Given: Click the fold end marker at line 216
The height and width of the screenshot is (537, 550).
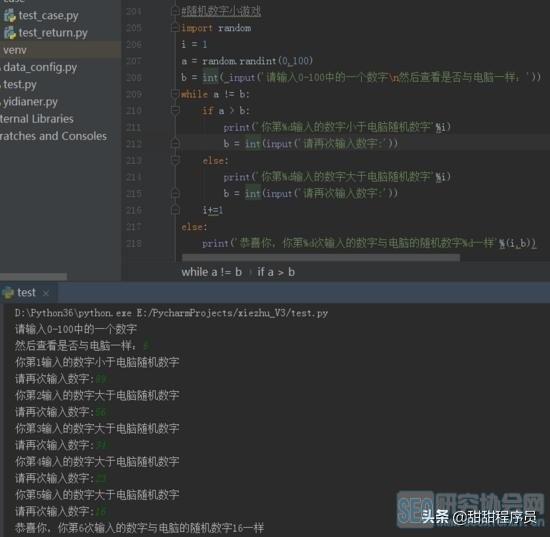Looking at the screenshot, I should click(x=175, y=210).
